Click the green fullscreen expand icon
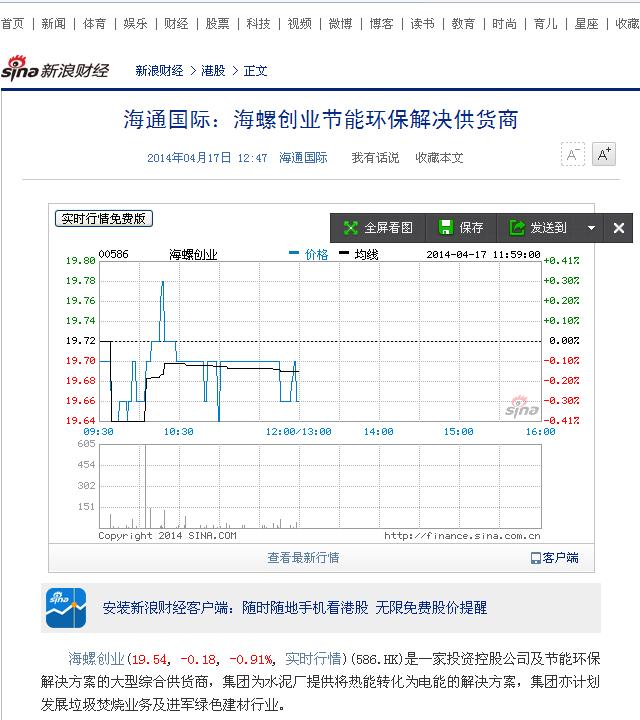 [351, 228]
